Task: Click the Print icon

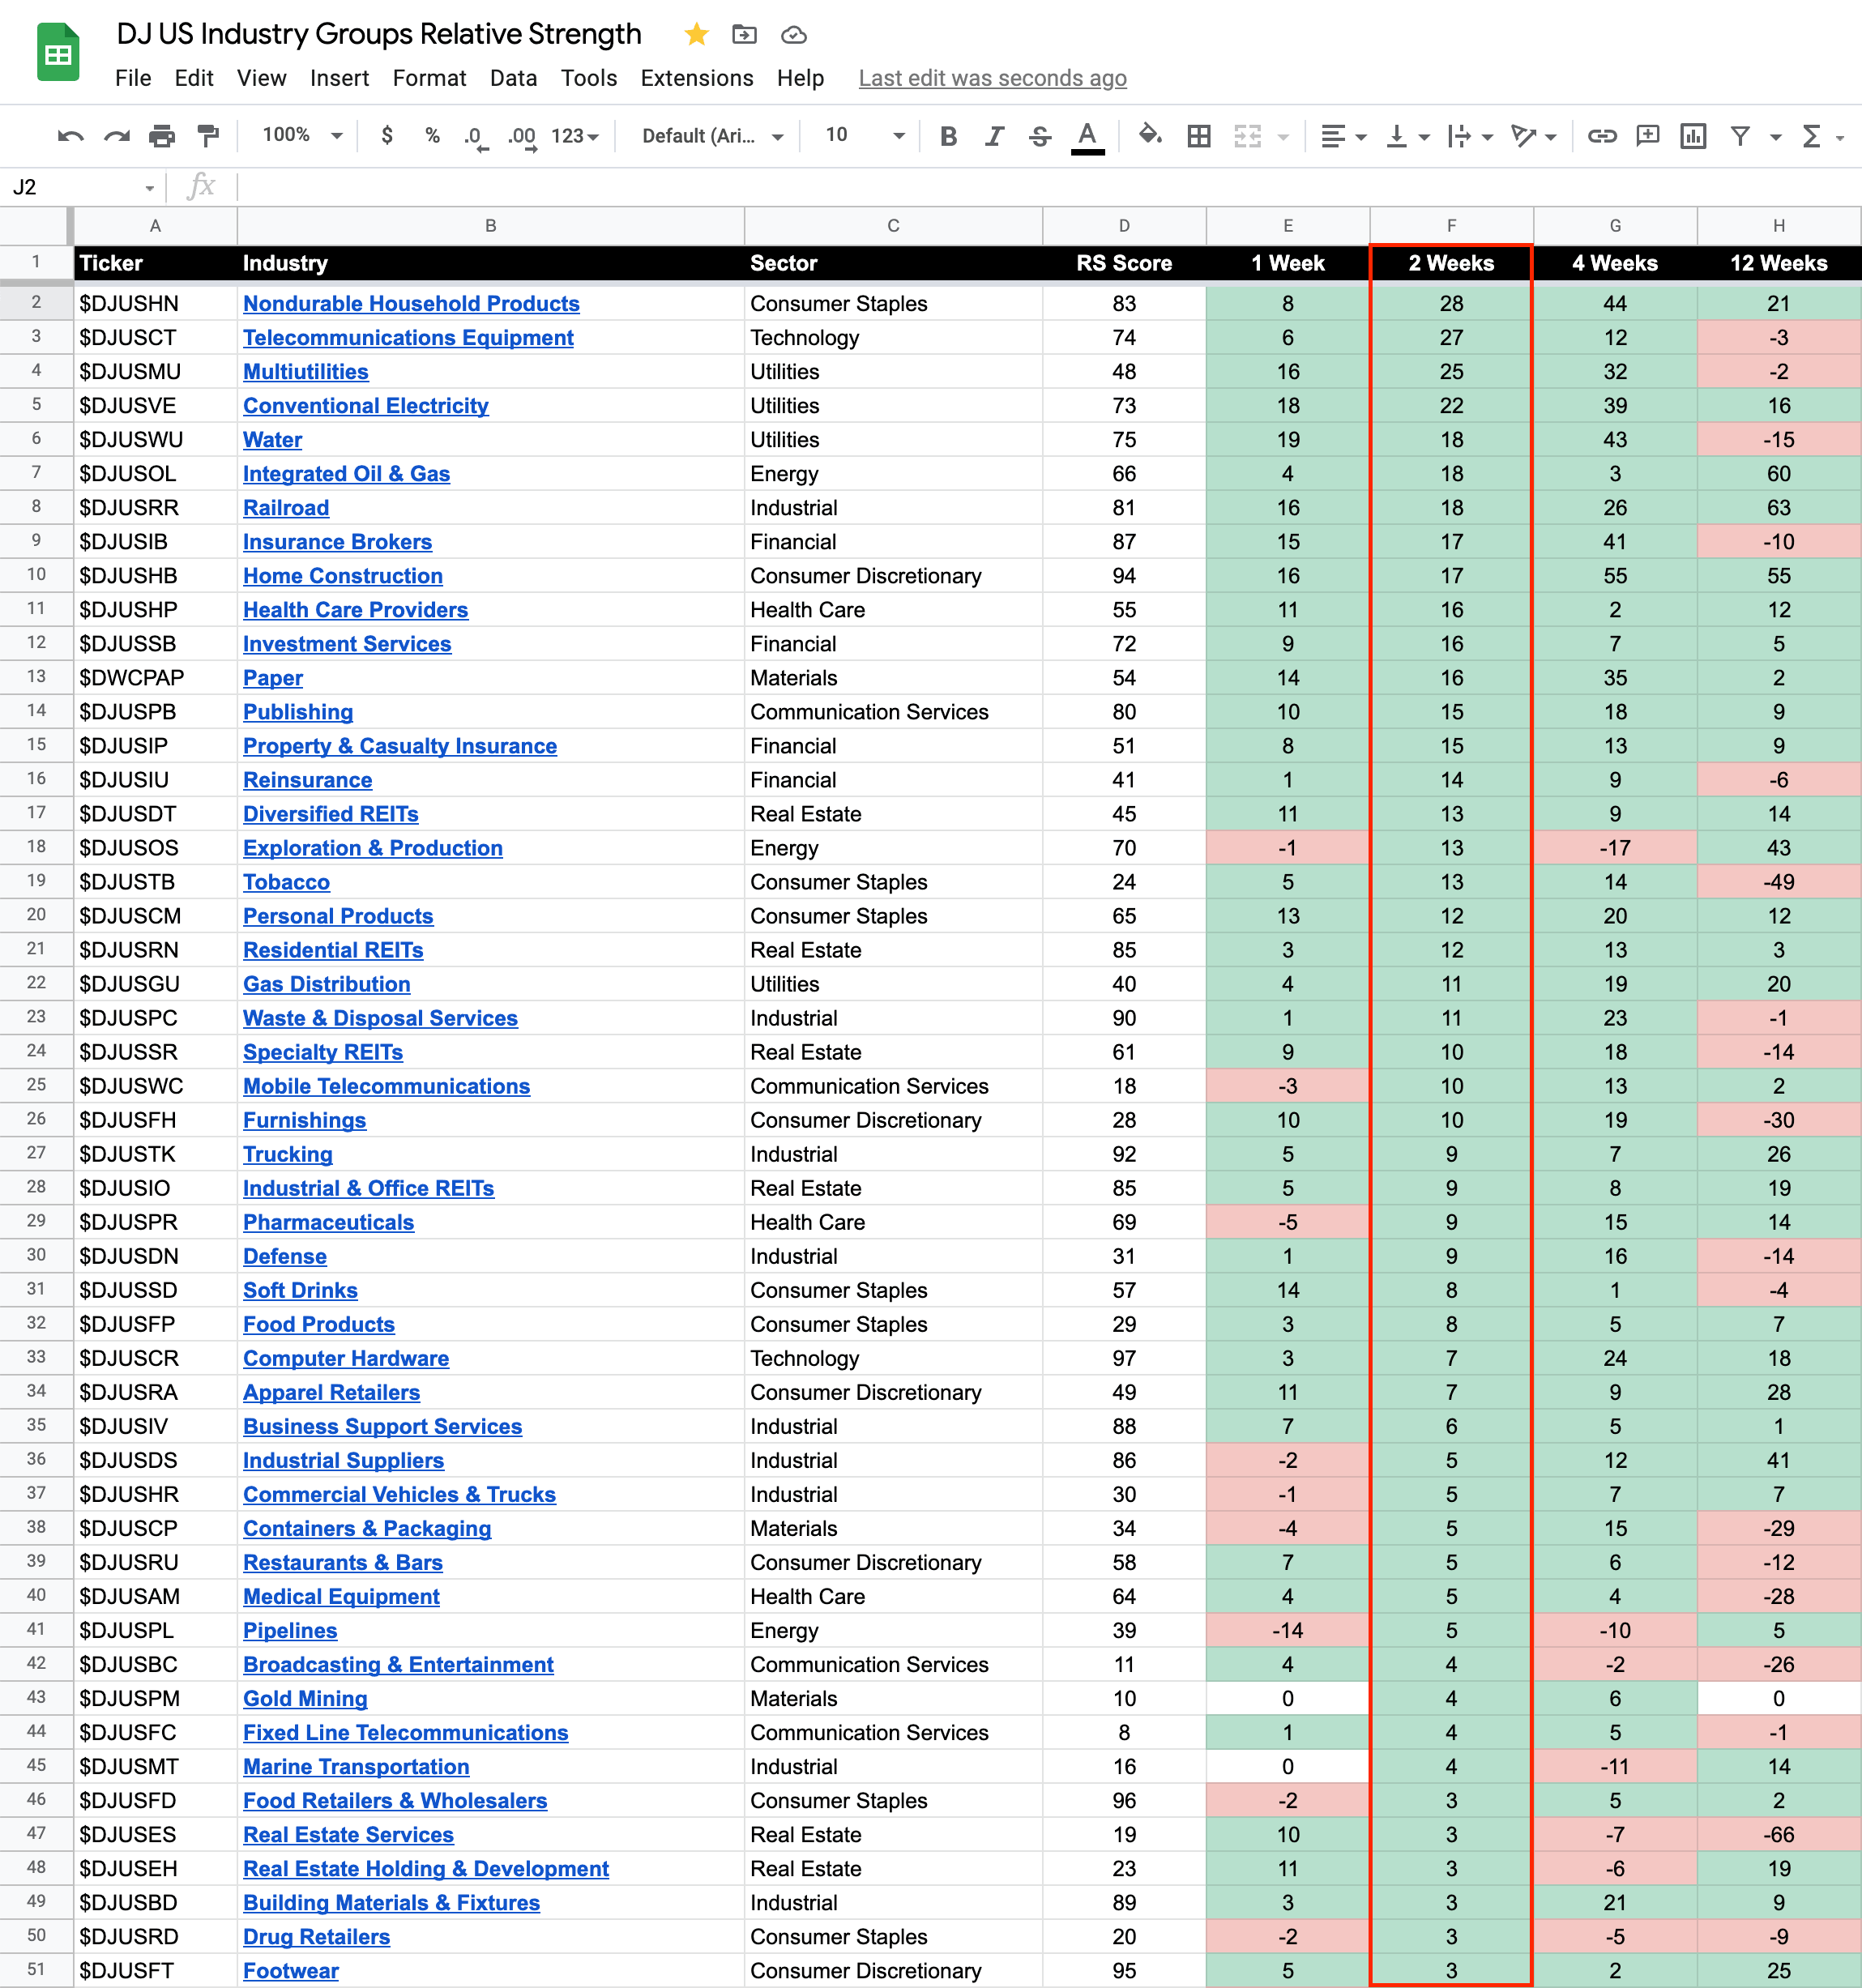Action: [x=162, y=136]
